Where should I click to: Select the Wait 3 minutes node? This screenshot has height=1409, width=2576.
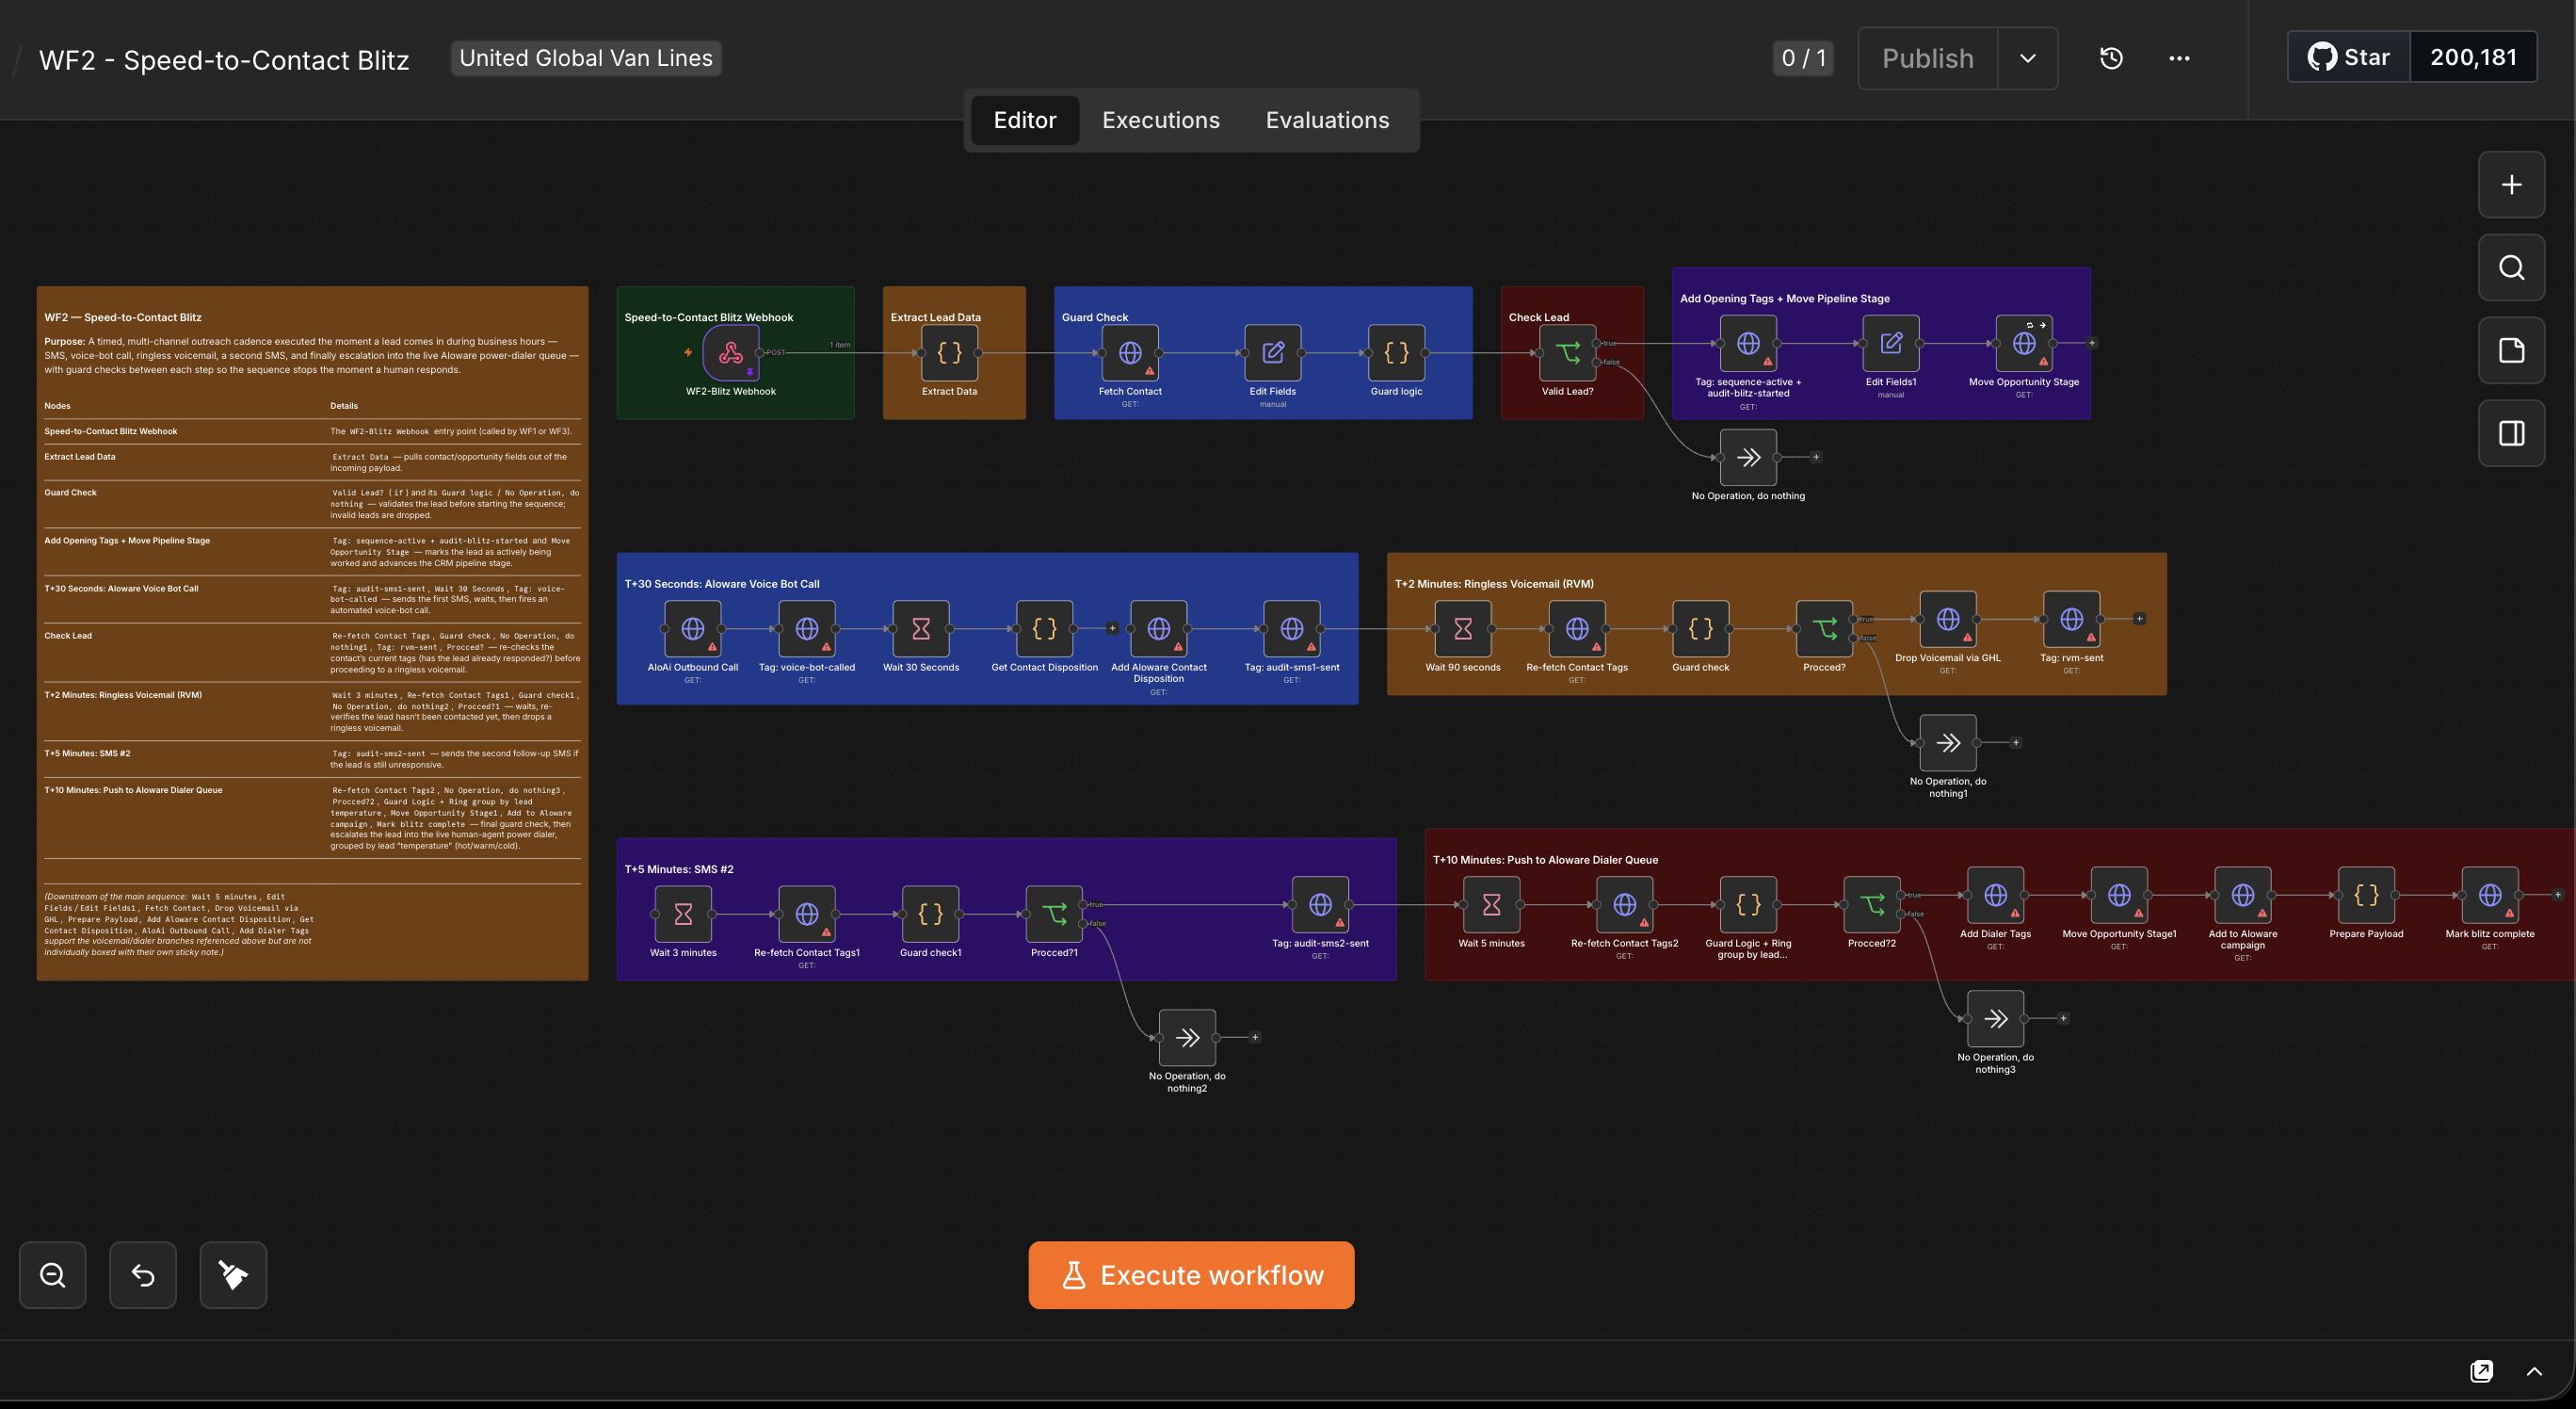click(683, 914)
